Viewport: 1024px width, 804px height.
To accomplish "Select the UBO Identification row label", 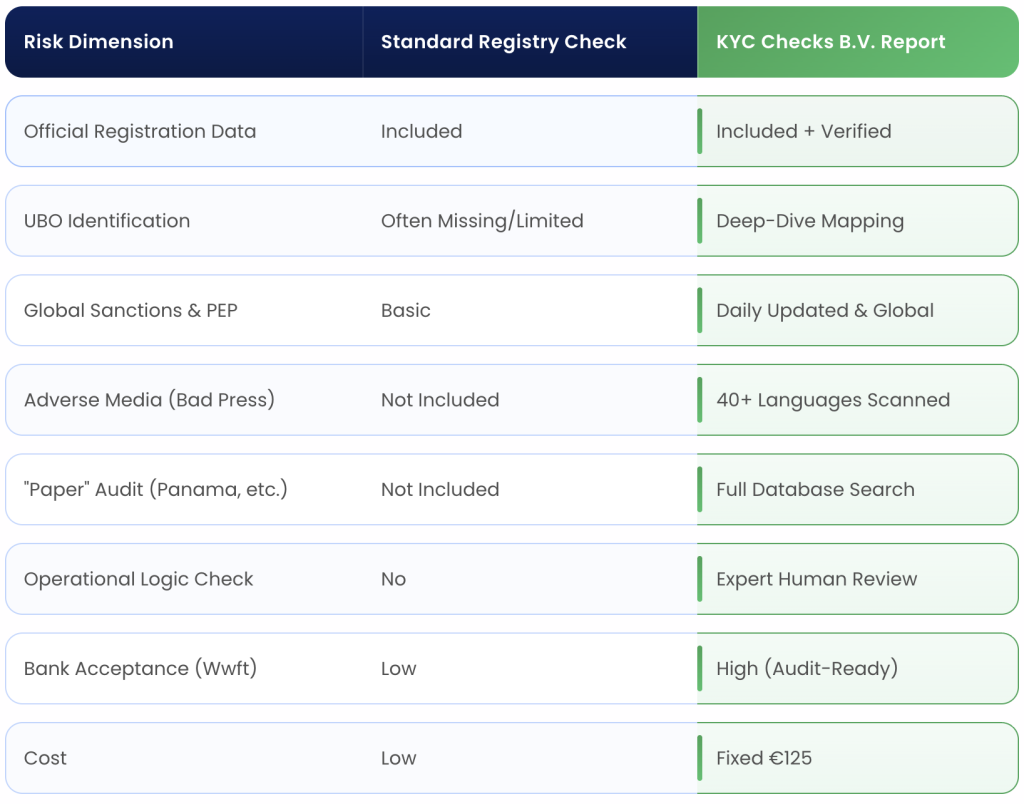I will pyautogui.click(x=107, y=221).
